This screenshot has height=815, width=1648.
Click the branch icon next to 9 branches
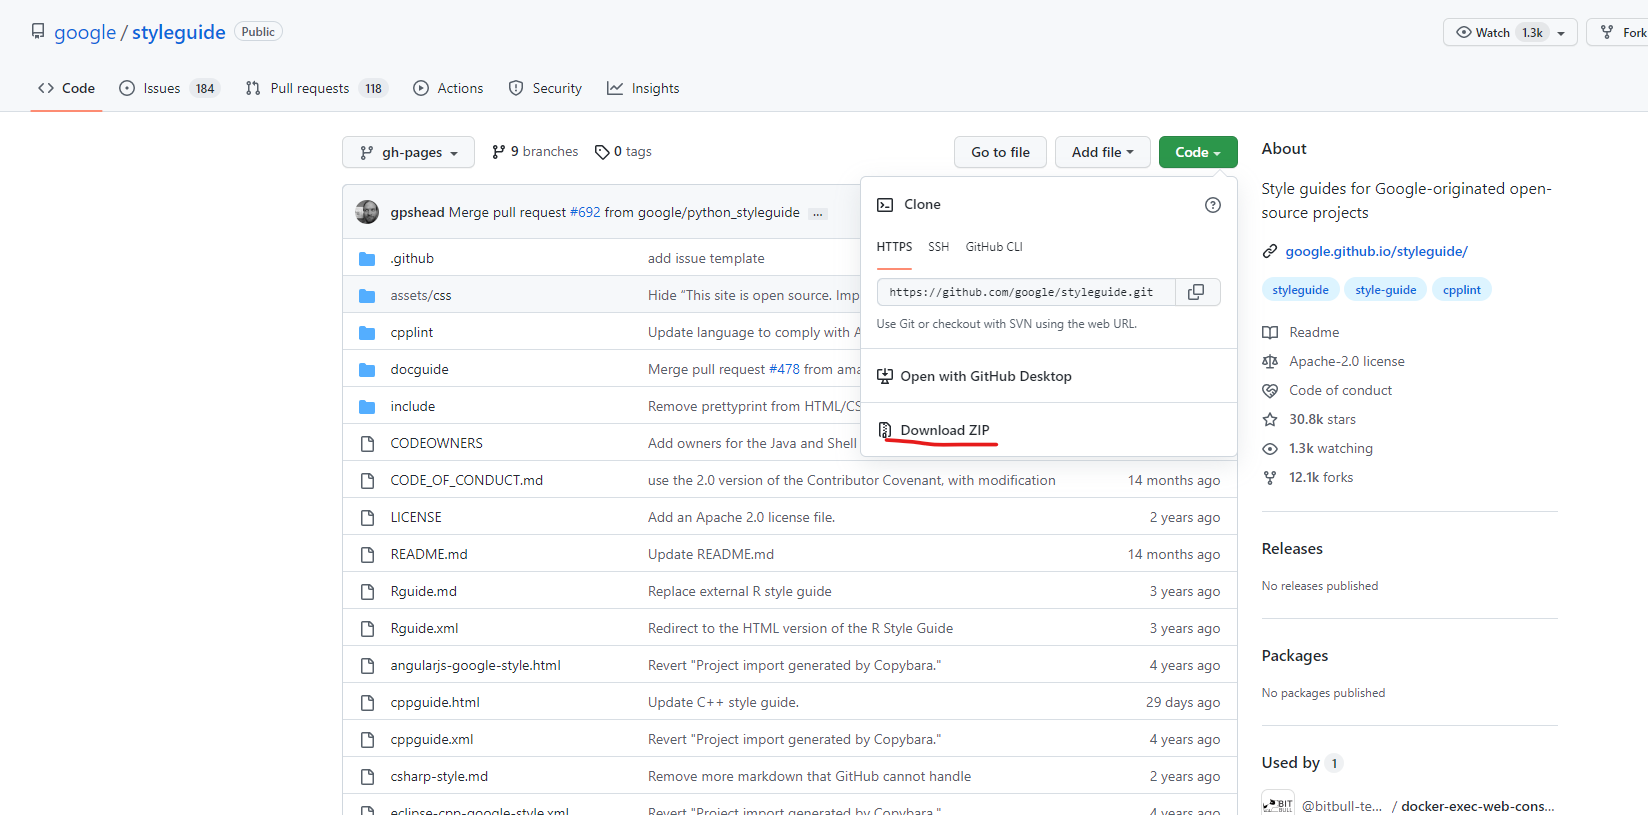[x=498, y=152]
